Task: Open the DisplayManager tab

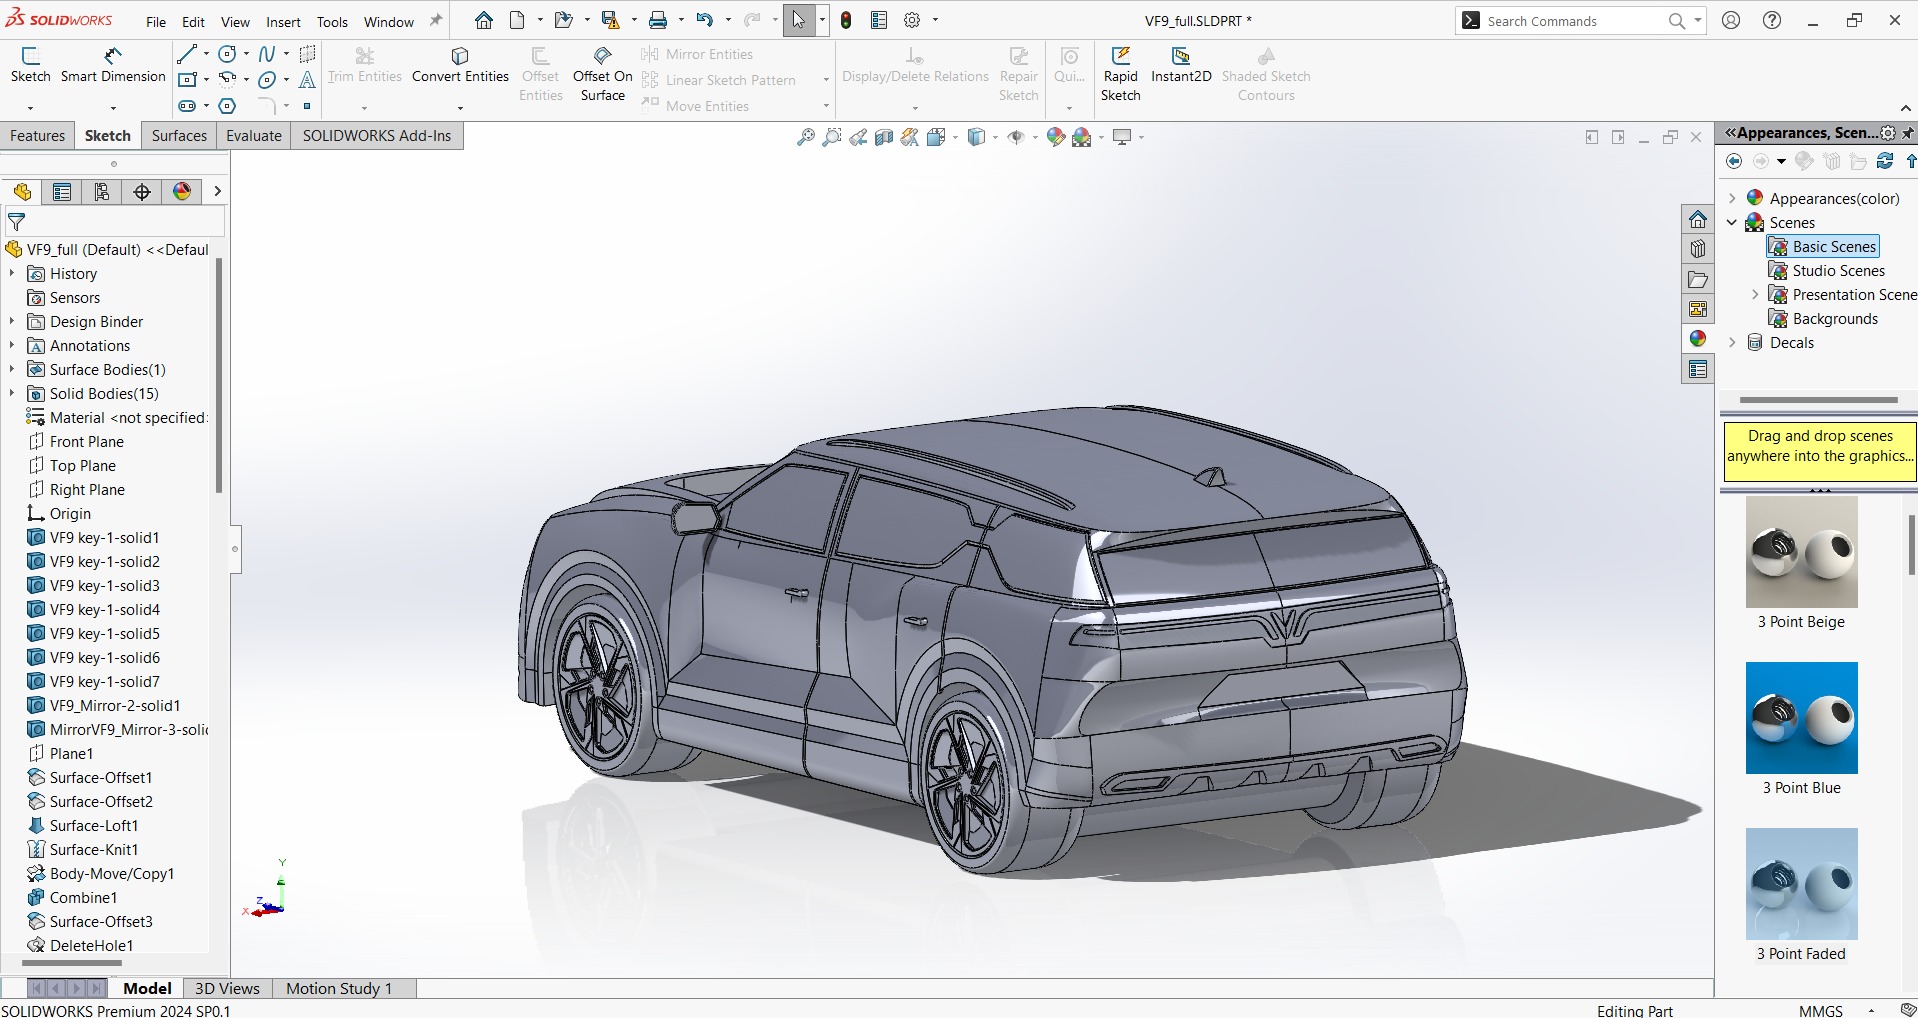Action: coord(182,192)
